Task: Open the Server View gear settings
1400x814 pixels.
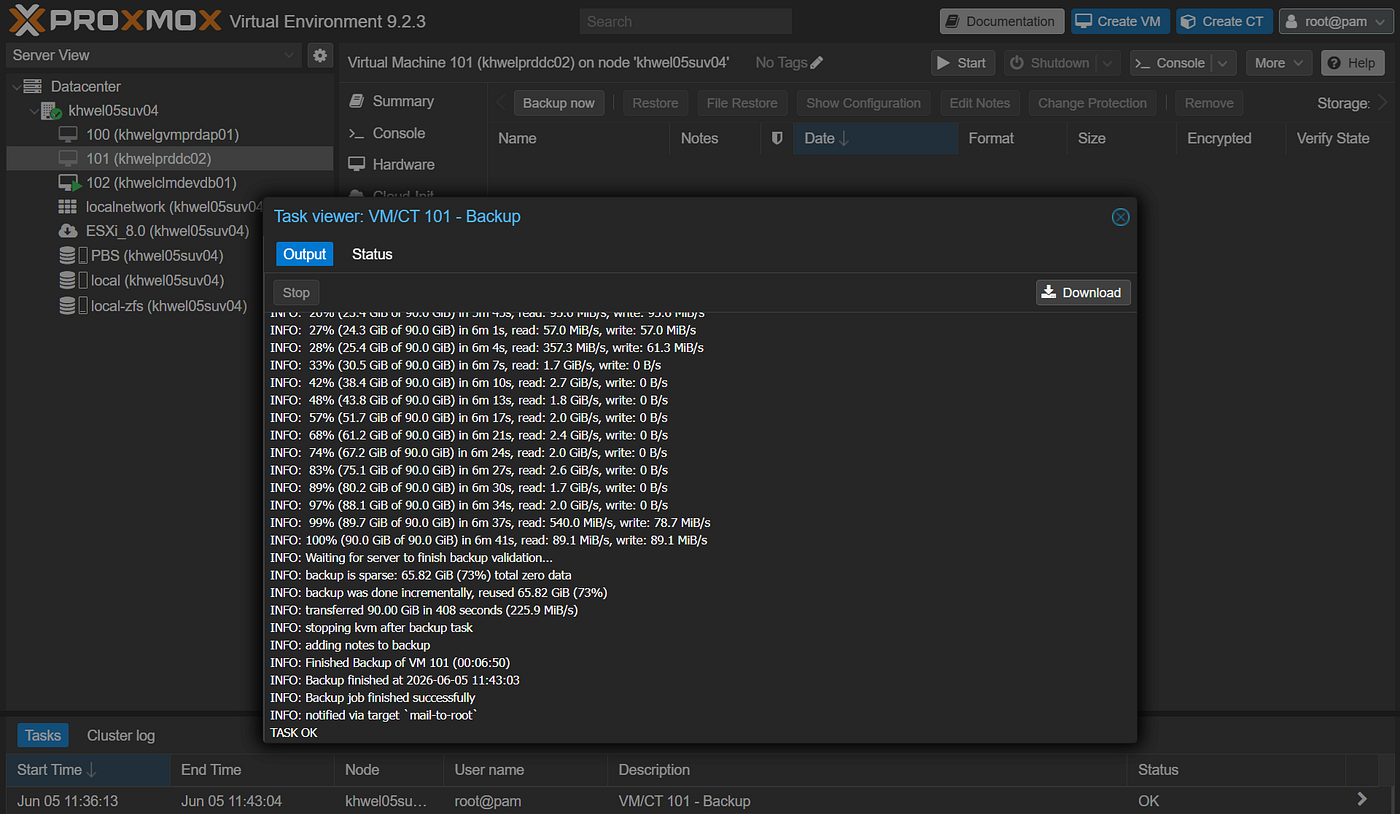Action: point(320,55)
